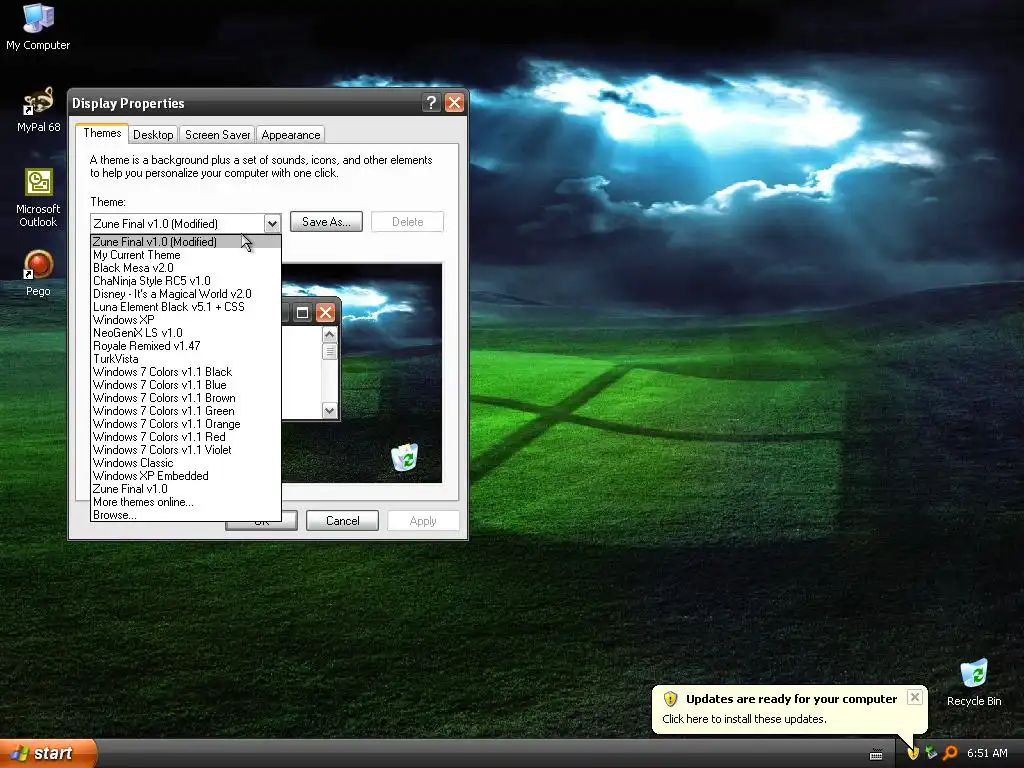This screenshot has height=768, width=1024.
Task: Pick Black Mesa v2.0 theme
Action: pos(186,268)
